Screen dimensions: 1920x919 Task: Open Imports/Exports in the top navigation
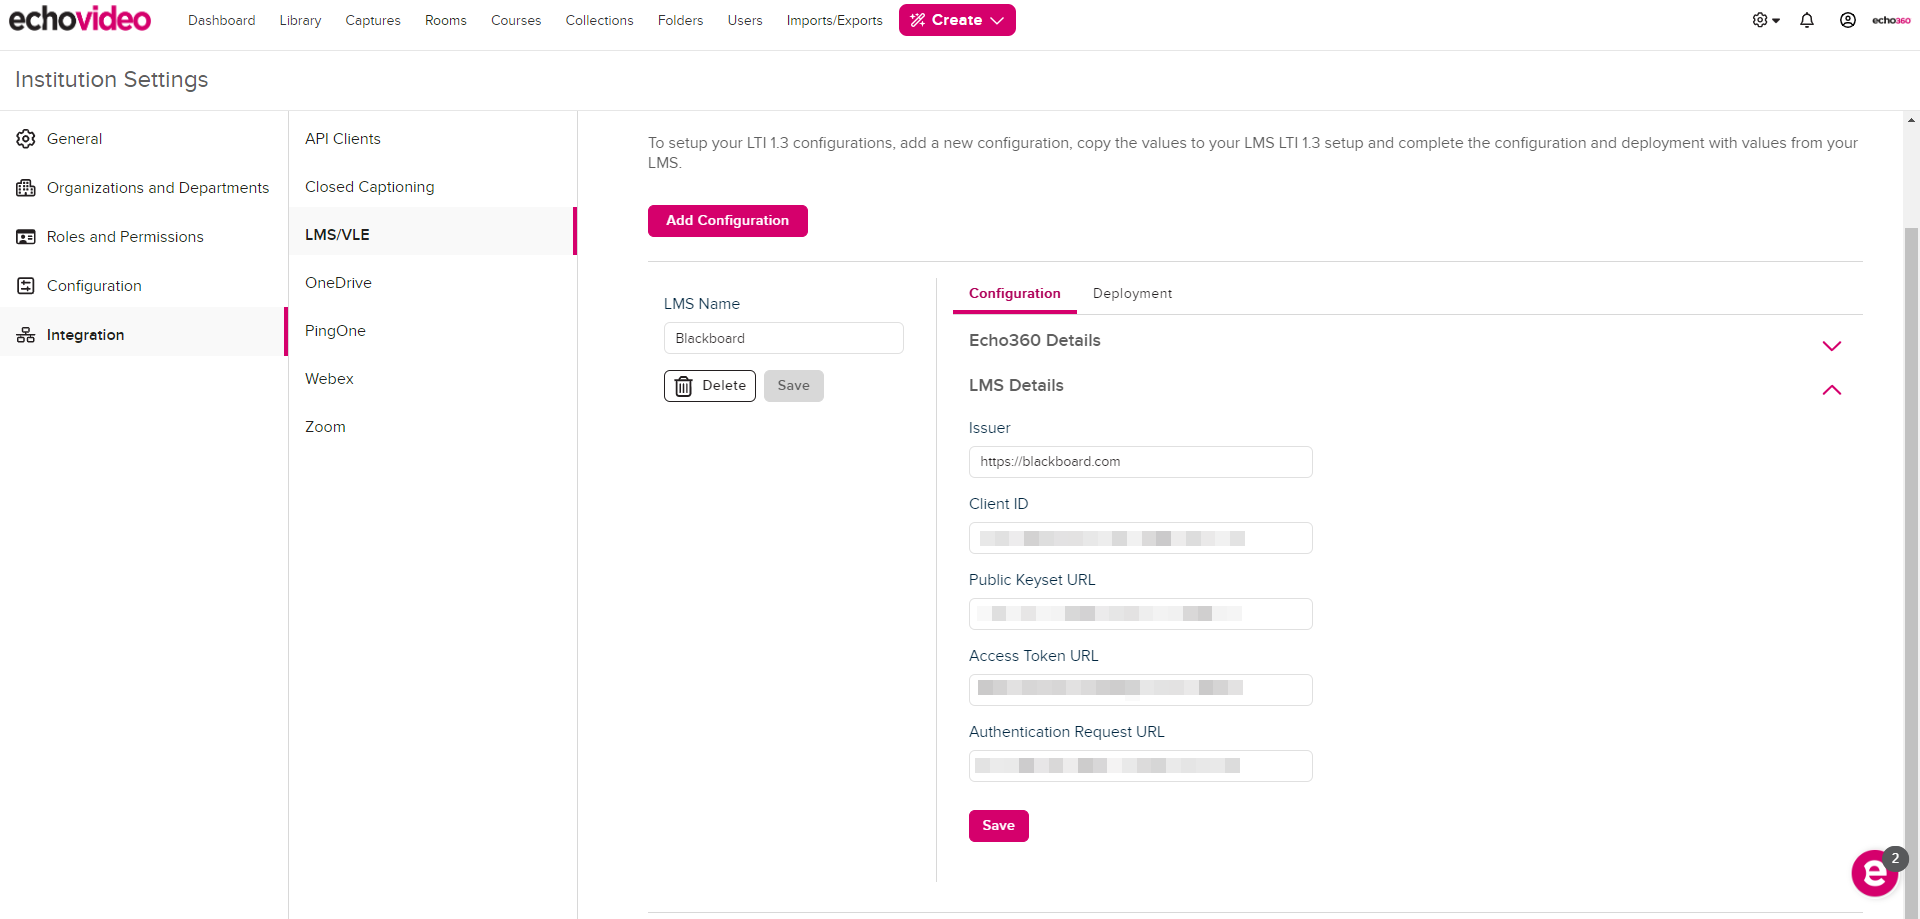tap(834, 20)
